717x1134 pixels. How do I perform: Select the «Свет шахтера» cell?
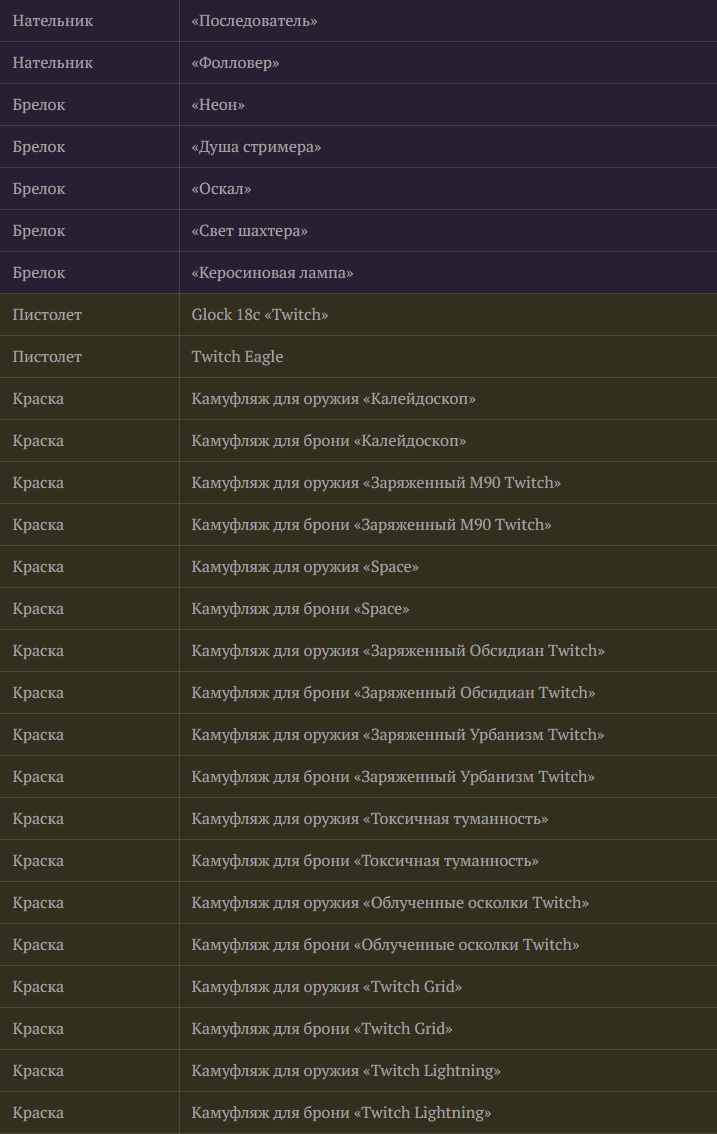[448, 231]
